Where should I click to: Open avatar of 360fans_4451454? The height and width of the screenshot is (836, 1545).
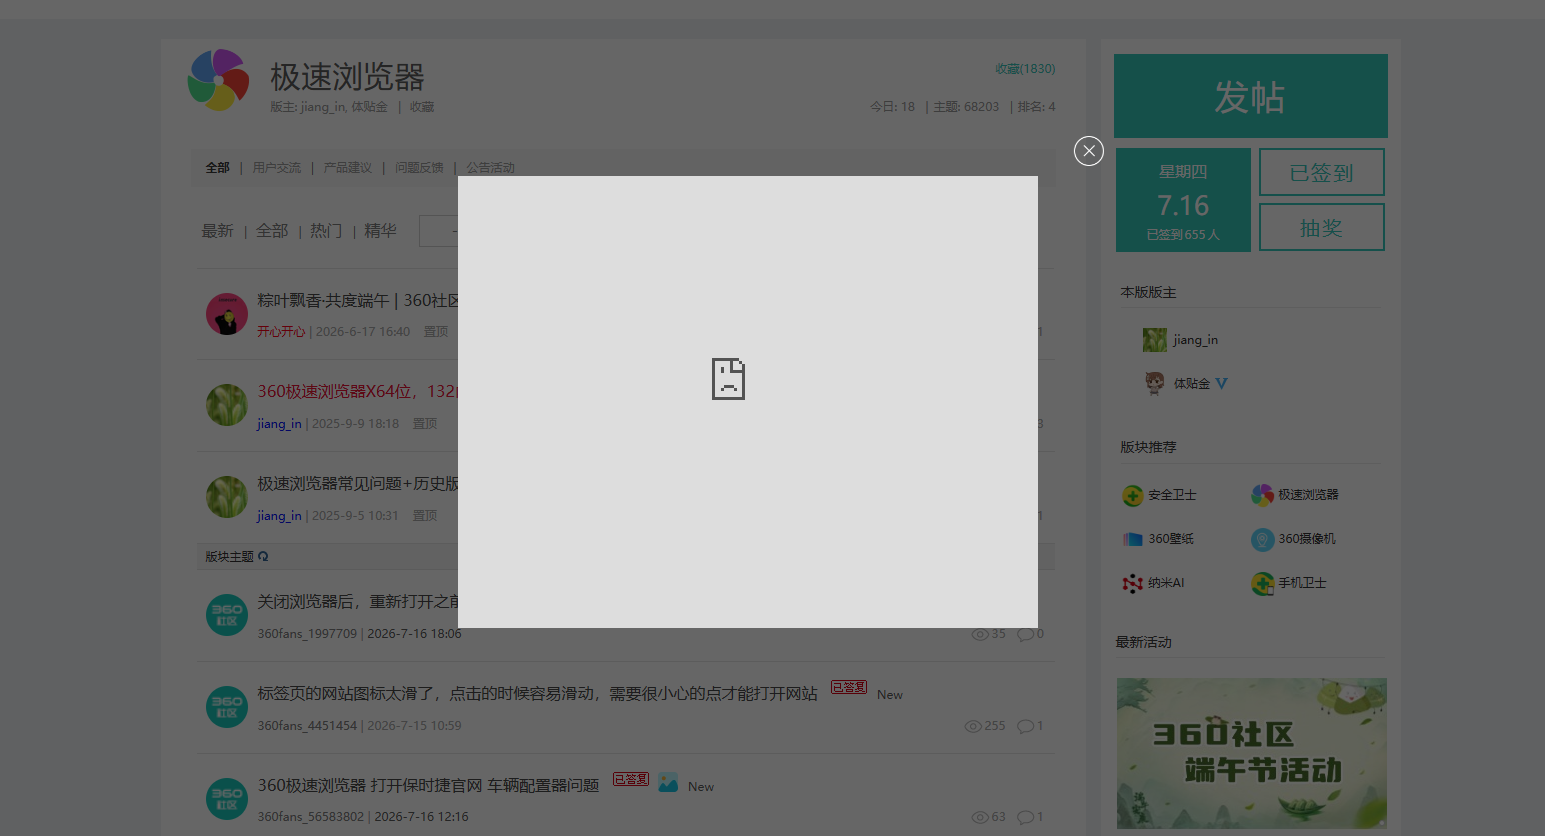click(x=227, y=707)
